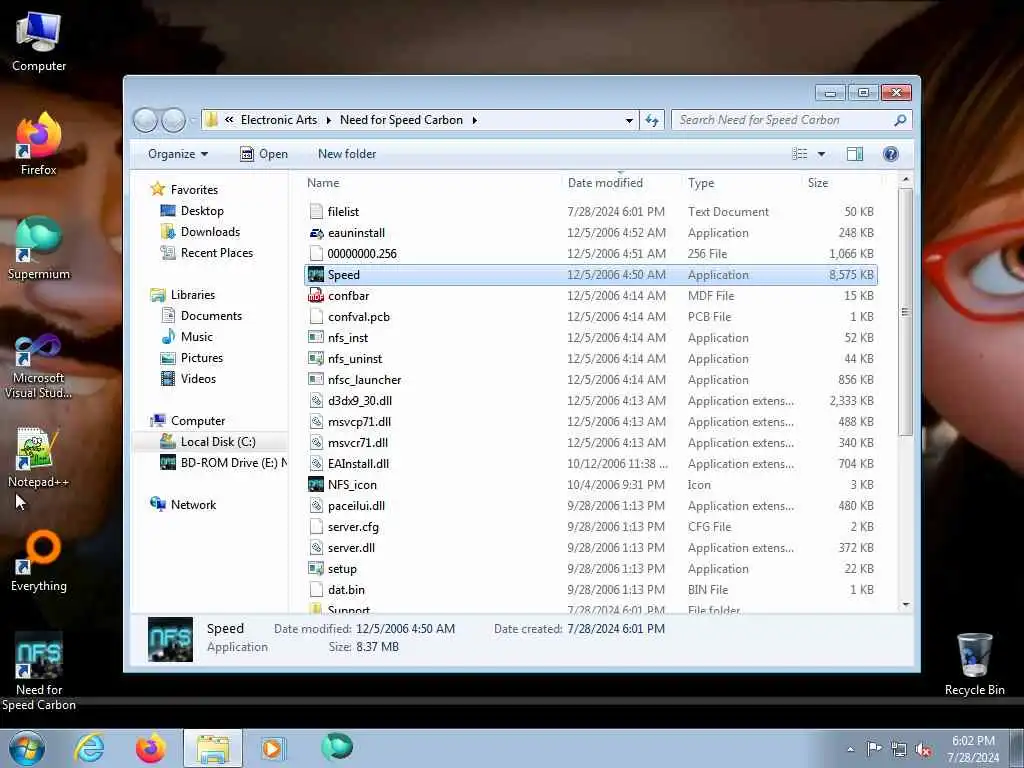
Task: Select Network in the navigation pane
Action: [184, 505]
